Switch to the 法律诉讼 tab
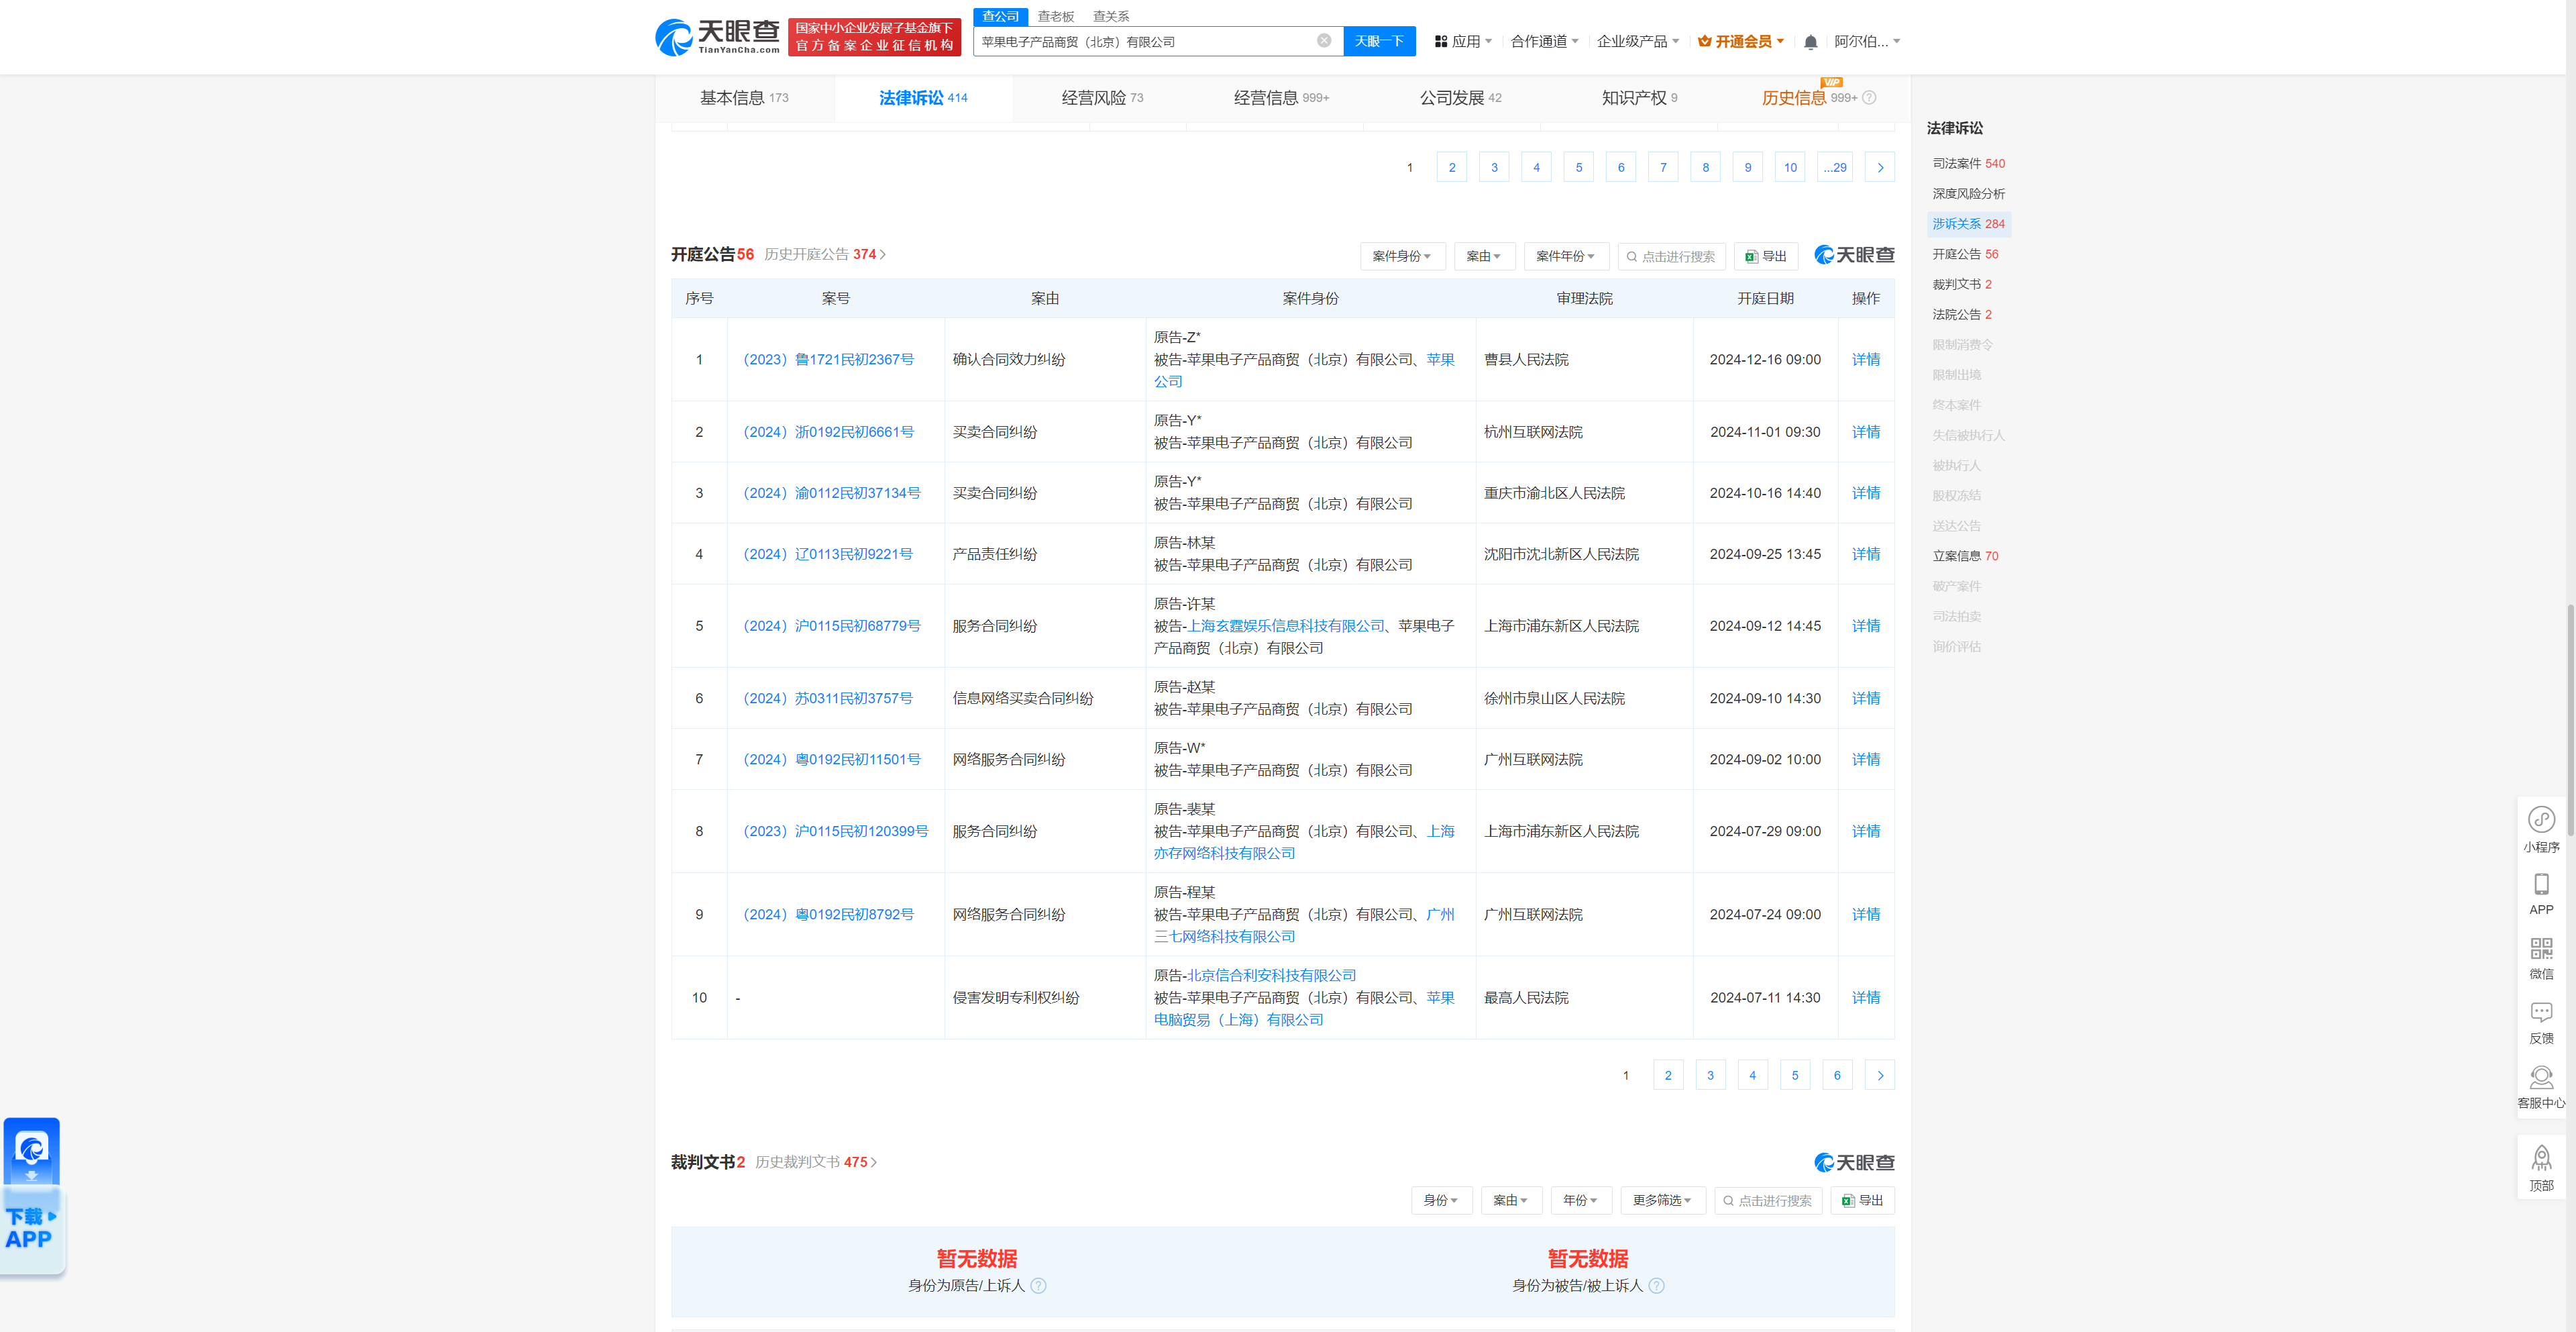 [x=923, y=98]
